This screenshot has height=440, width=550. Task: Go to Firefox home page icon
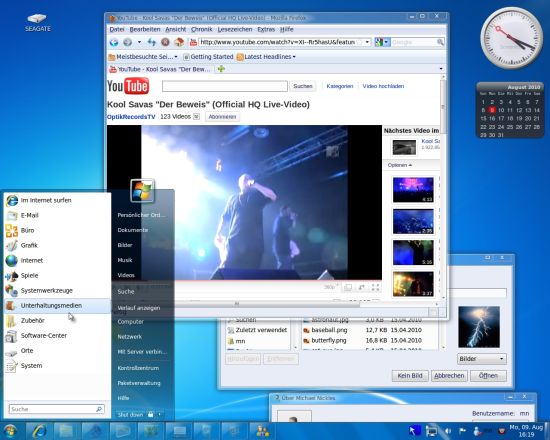pyautogui.click(x=179, y=42)
